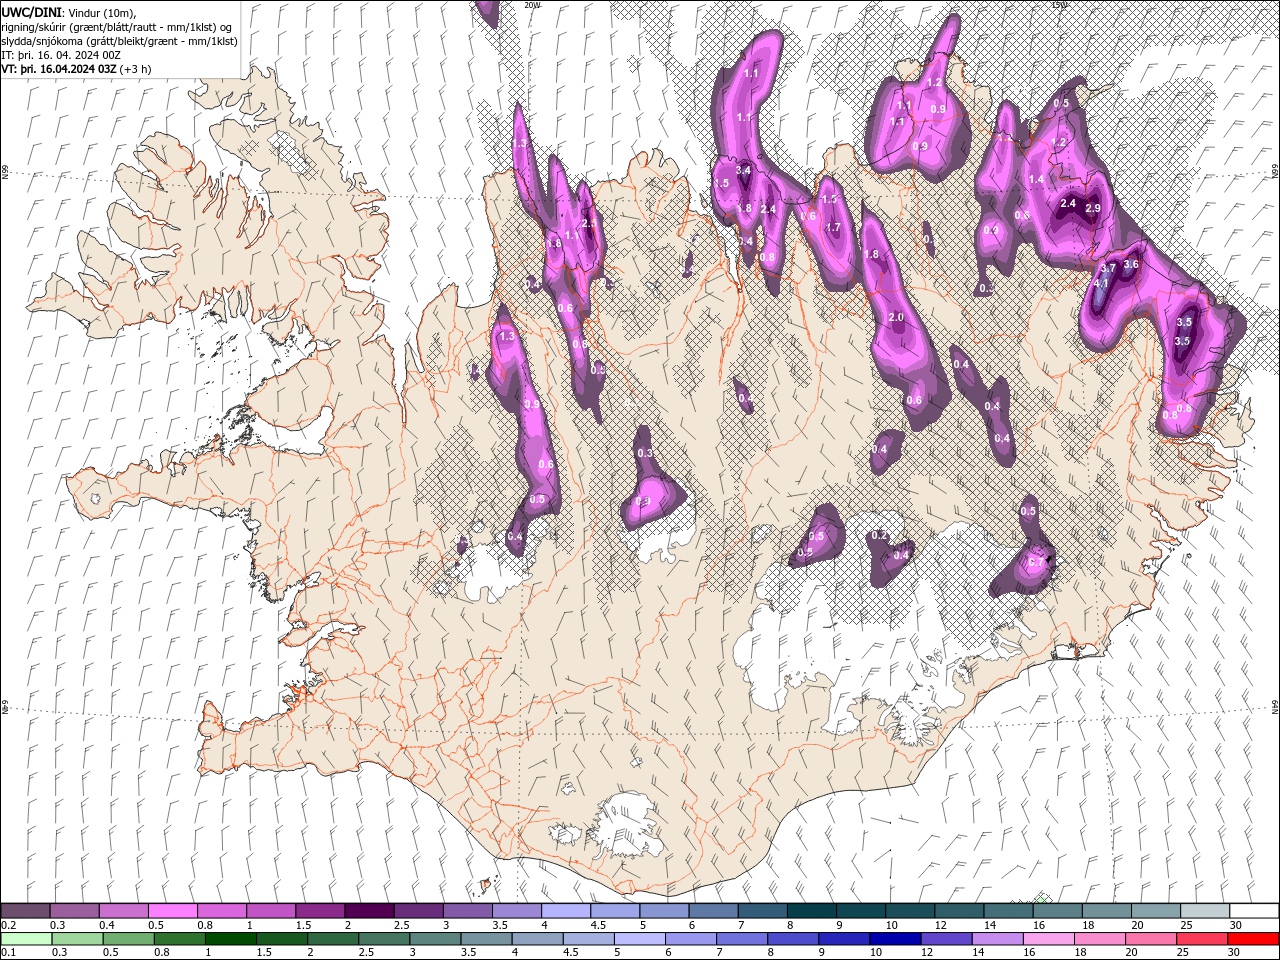This screenshot has width=1280, height=960.
Task: Click the 'Vindur (10m)' label in the header
Action: click(103, 12)
